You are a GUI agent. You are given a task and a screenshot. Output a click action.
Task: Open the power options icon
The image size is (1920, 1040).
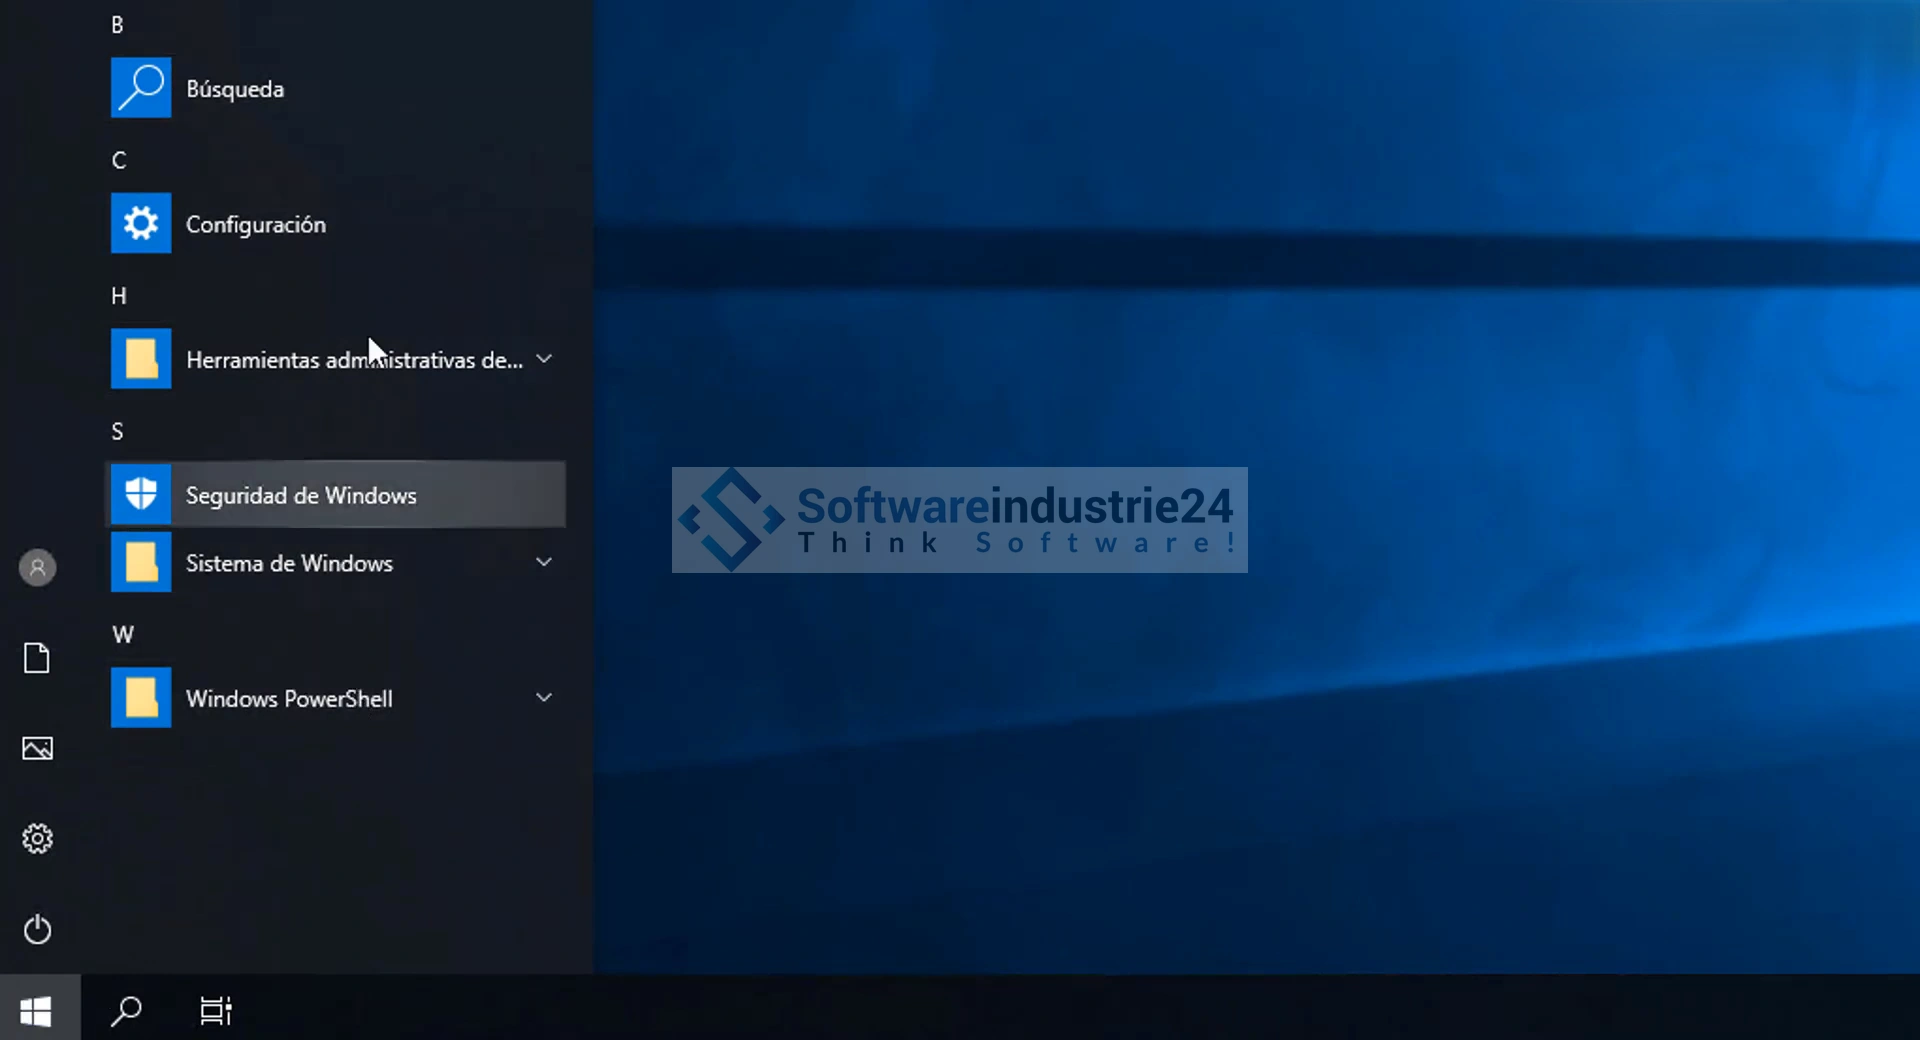(x=38, y=929)
